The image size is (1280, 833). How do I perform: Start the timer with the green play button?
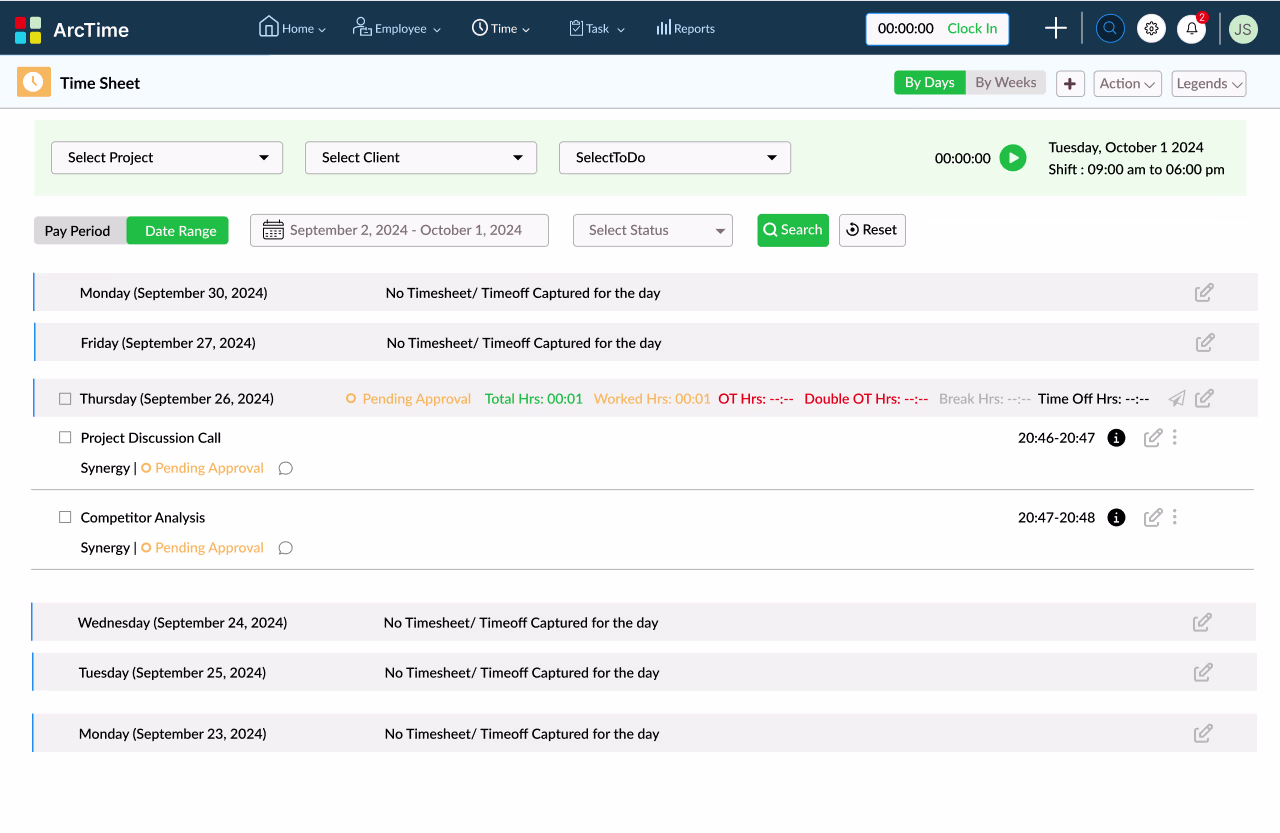1013,158
